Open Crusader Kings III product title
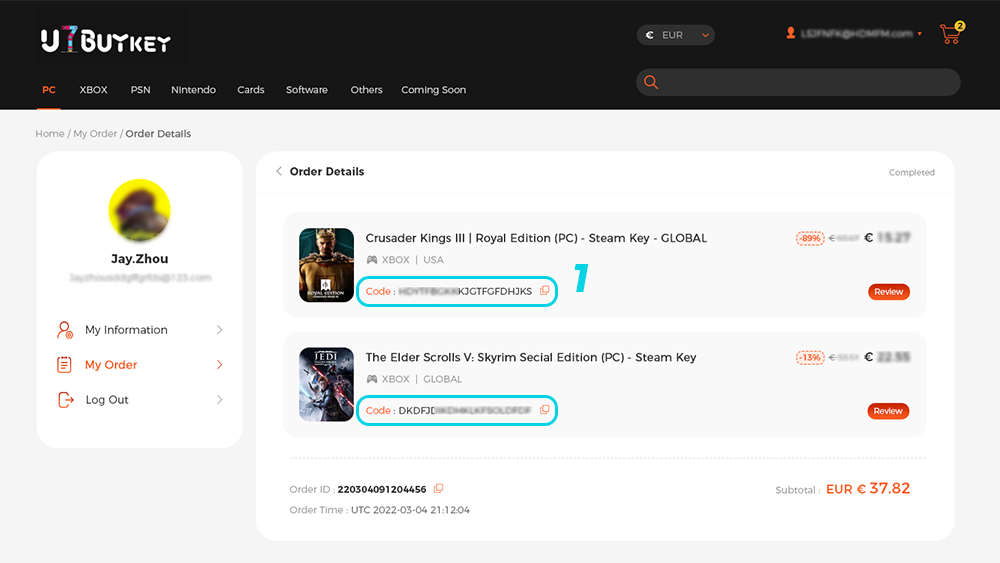Screen dimensions: 1000x563 (536, 238)
